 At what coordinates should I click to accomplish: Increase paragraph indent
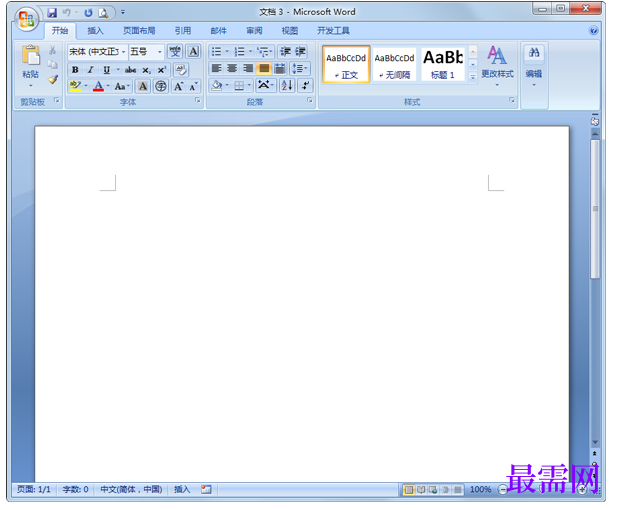pyautogui.click(x=300, y=51)
